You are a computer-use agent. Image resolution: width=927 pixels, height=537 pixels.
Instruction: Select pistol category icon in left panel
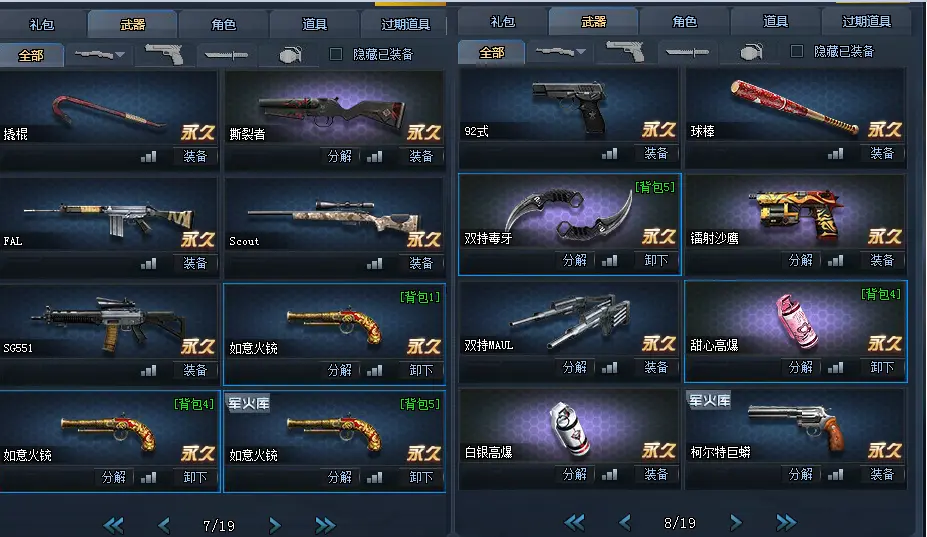coord(164,55)
